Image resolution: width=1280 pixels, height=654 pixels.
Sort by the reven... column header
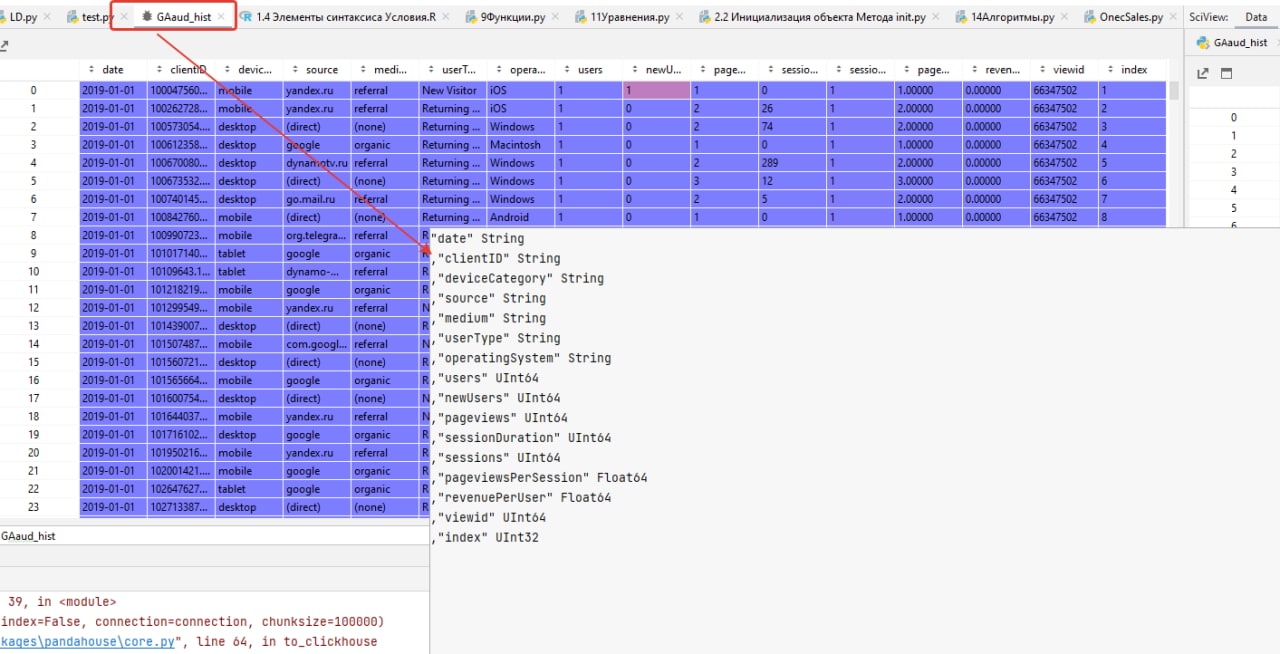click(x=997, y=70)
